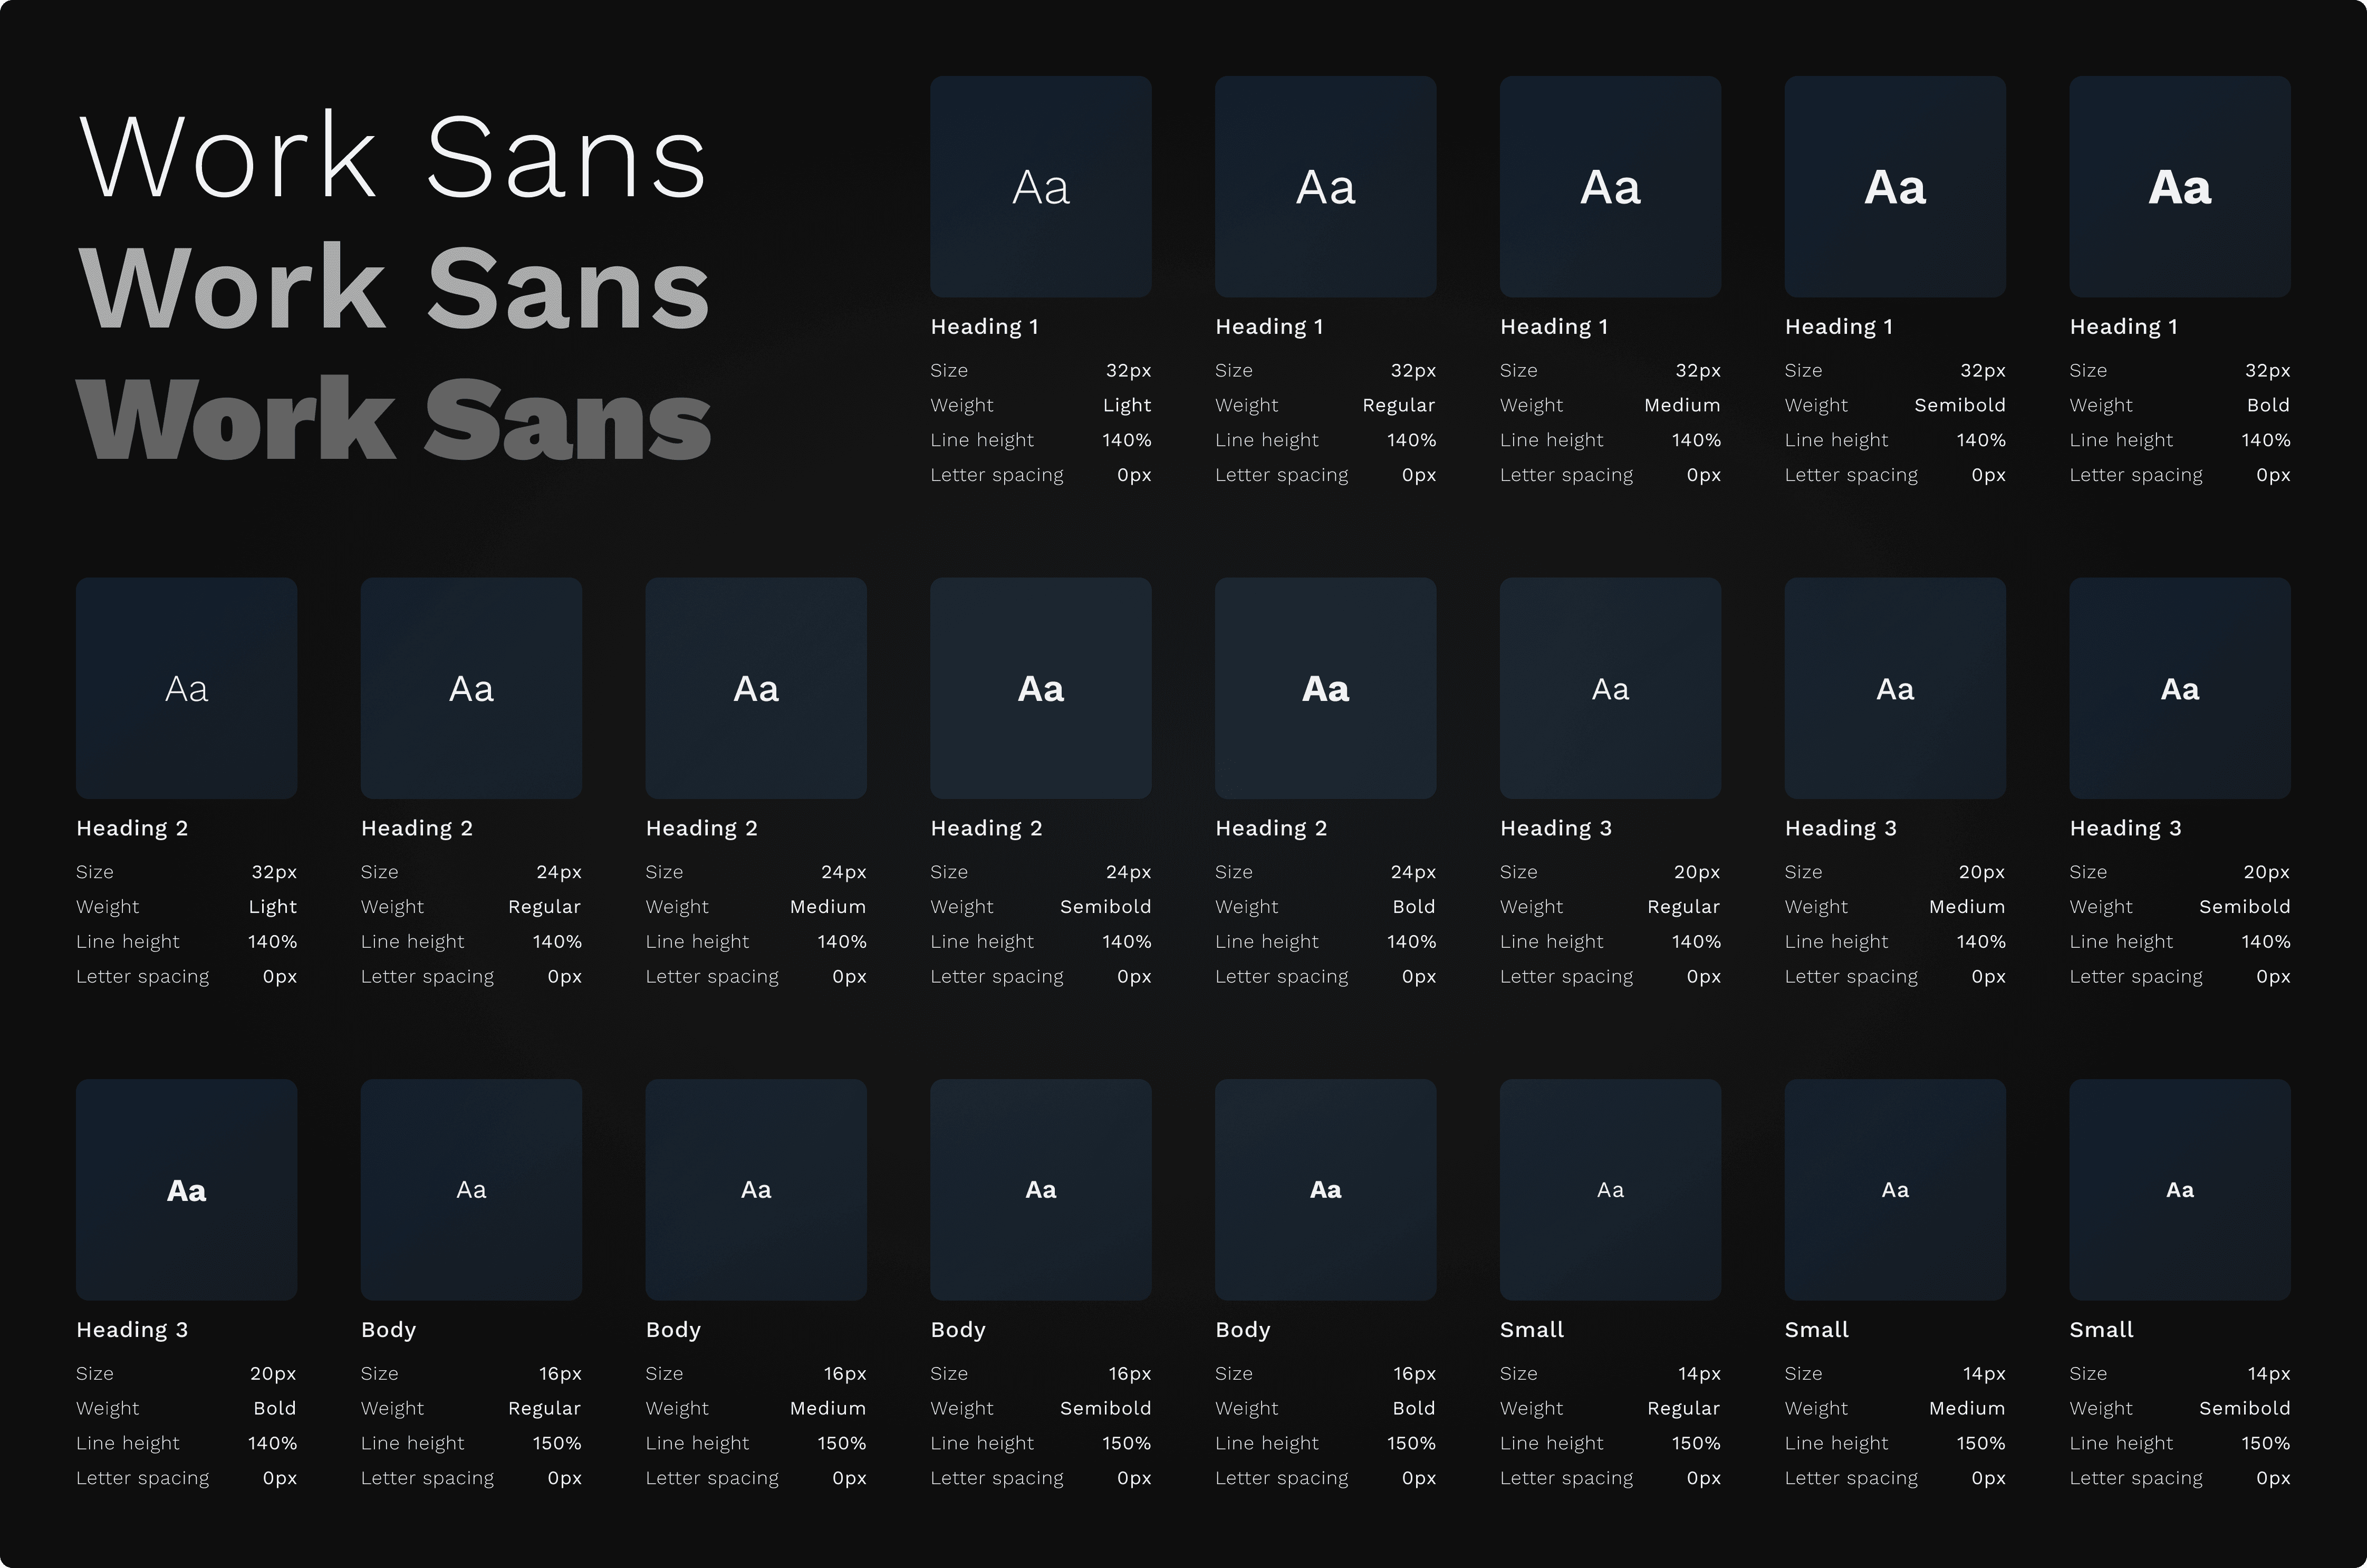Click the Body label above the Medium weight
Image resolution: width=2367 pixels, height=1568 pixels.
[673, 1330]
